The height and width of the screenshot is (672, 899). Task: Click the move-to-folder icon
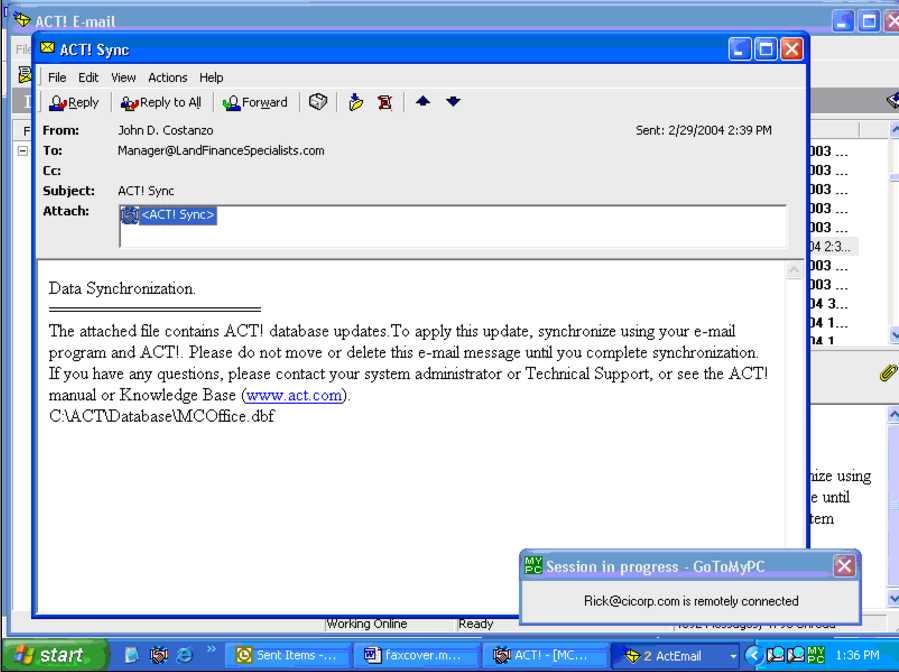click(x=355, y=102)
